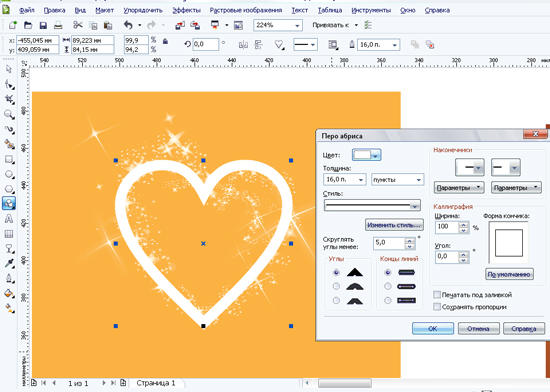Paste from clipboard
550x392 pixels.
tap(108, 25)
